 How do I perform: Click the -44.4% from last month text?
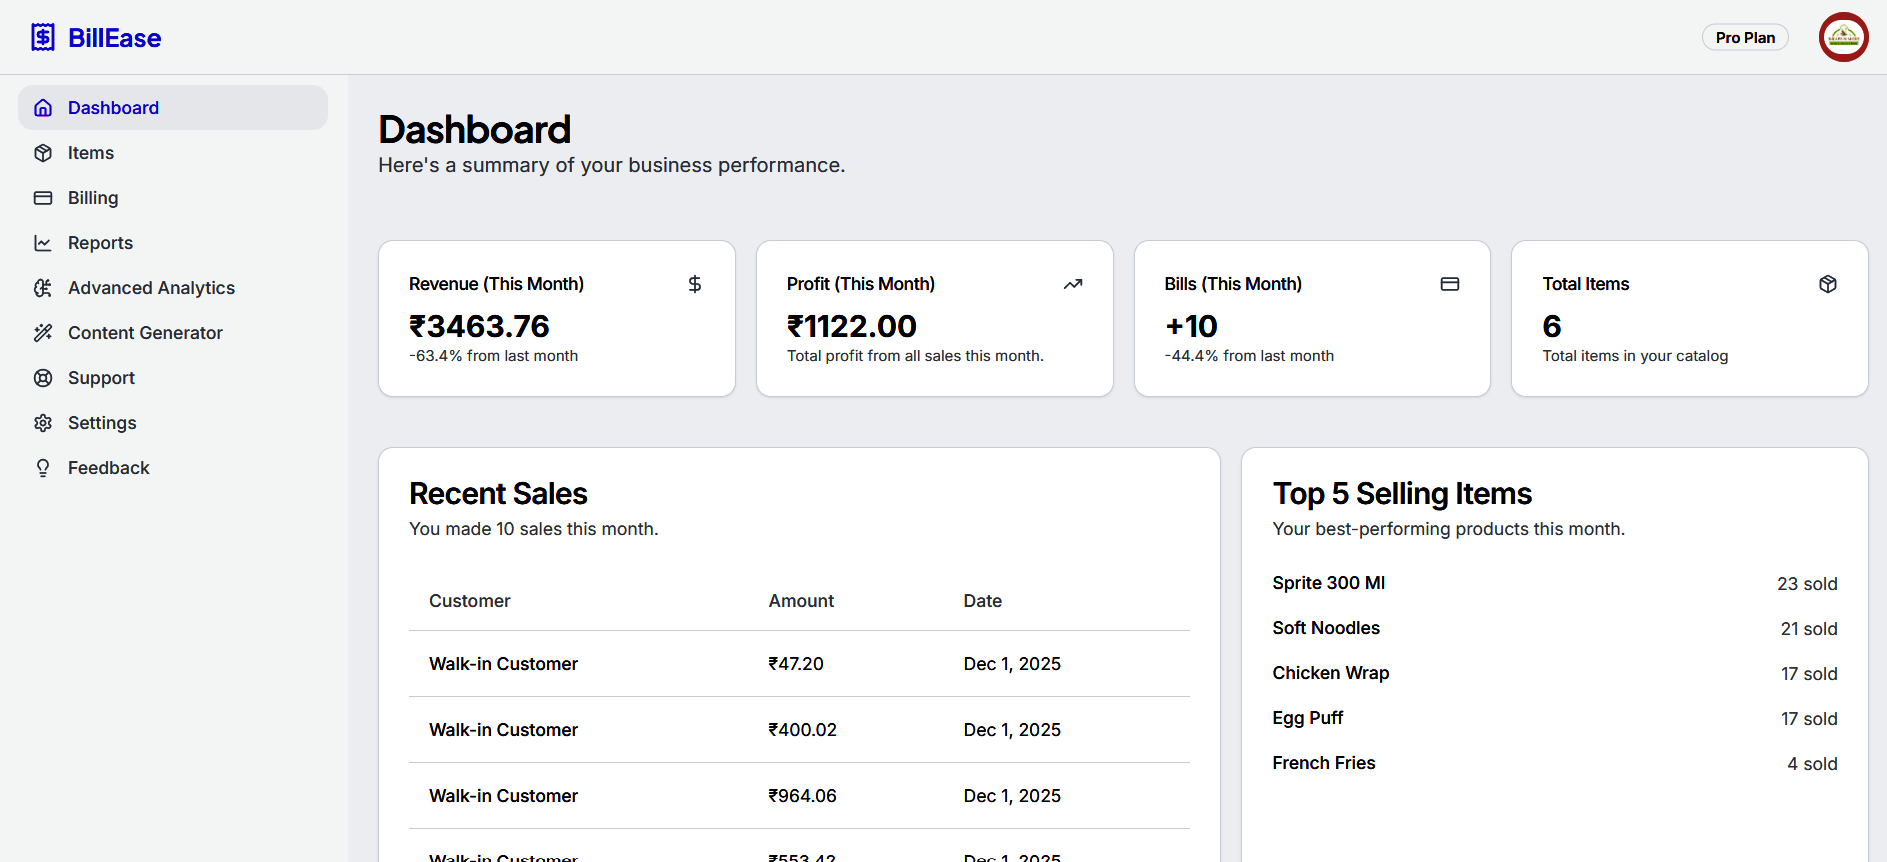1249,356
